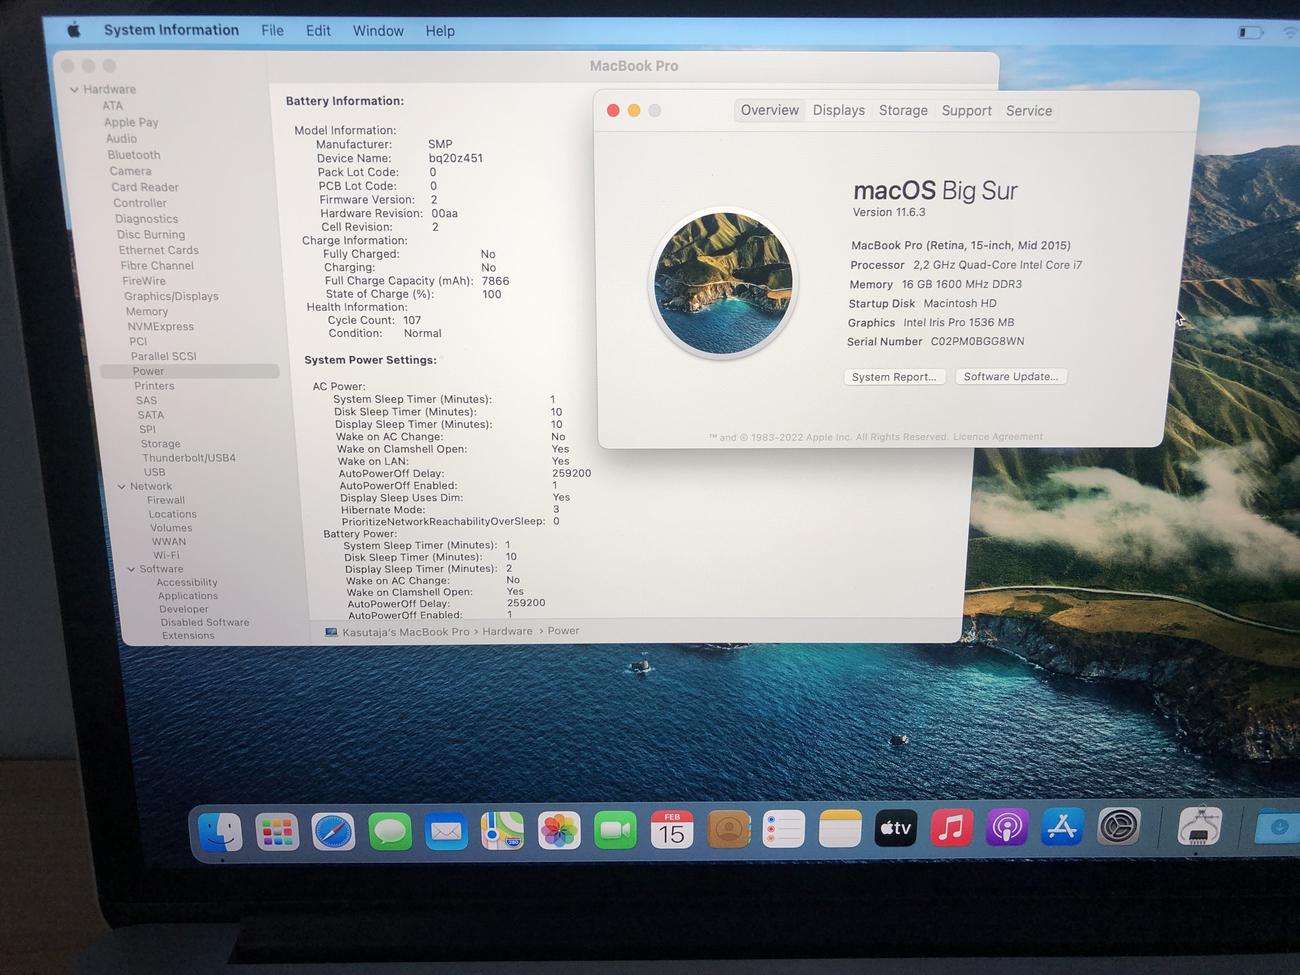Select NVMExpress in the sidebar

point(160,327)
